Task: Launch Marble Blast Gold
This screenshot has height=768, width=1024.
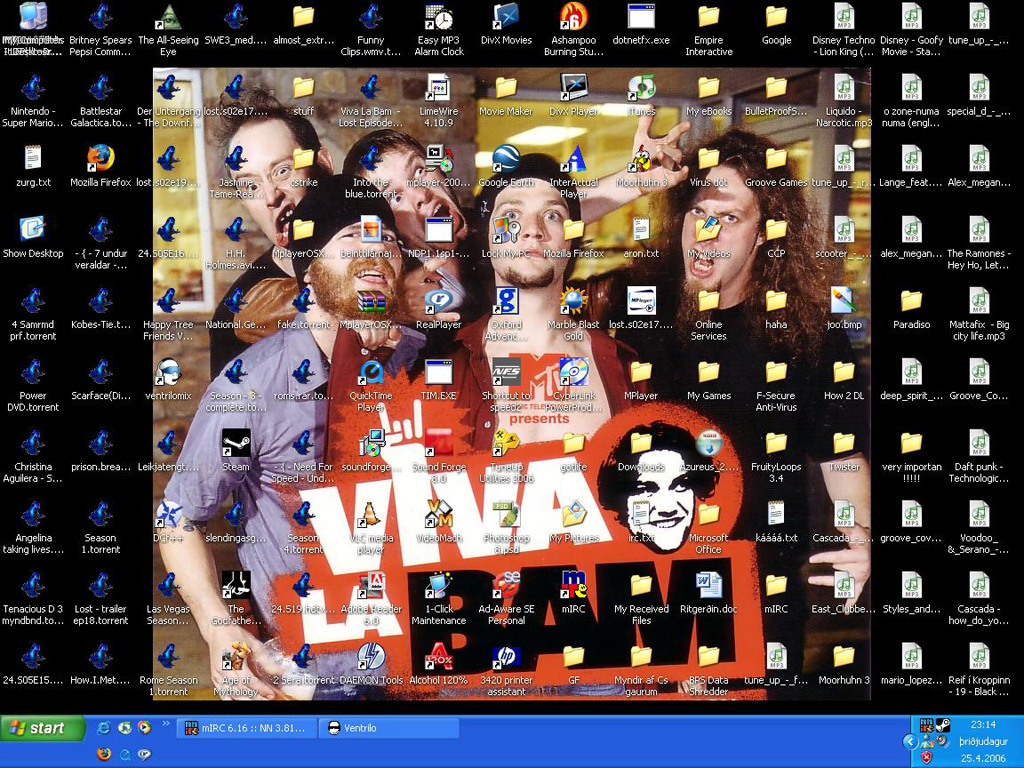Action: 573,314
